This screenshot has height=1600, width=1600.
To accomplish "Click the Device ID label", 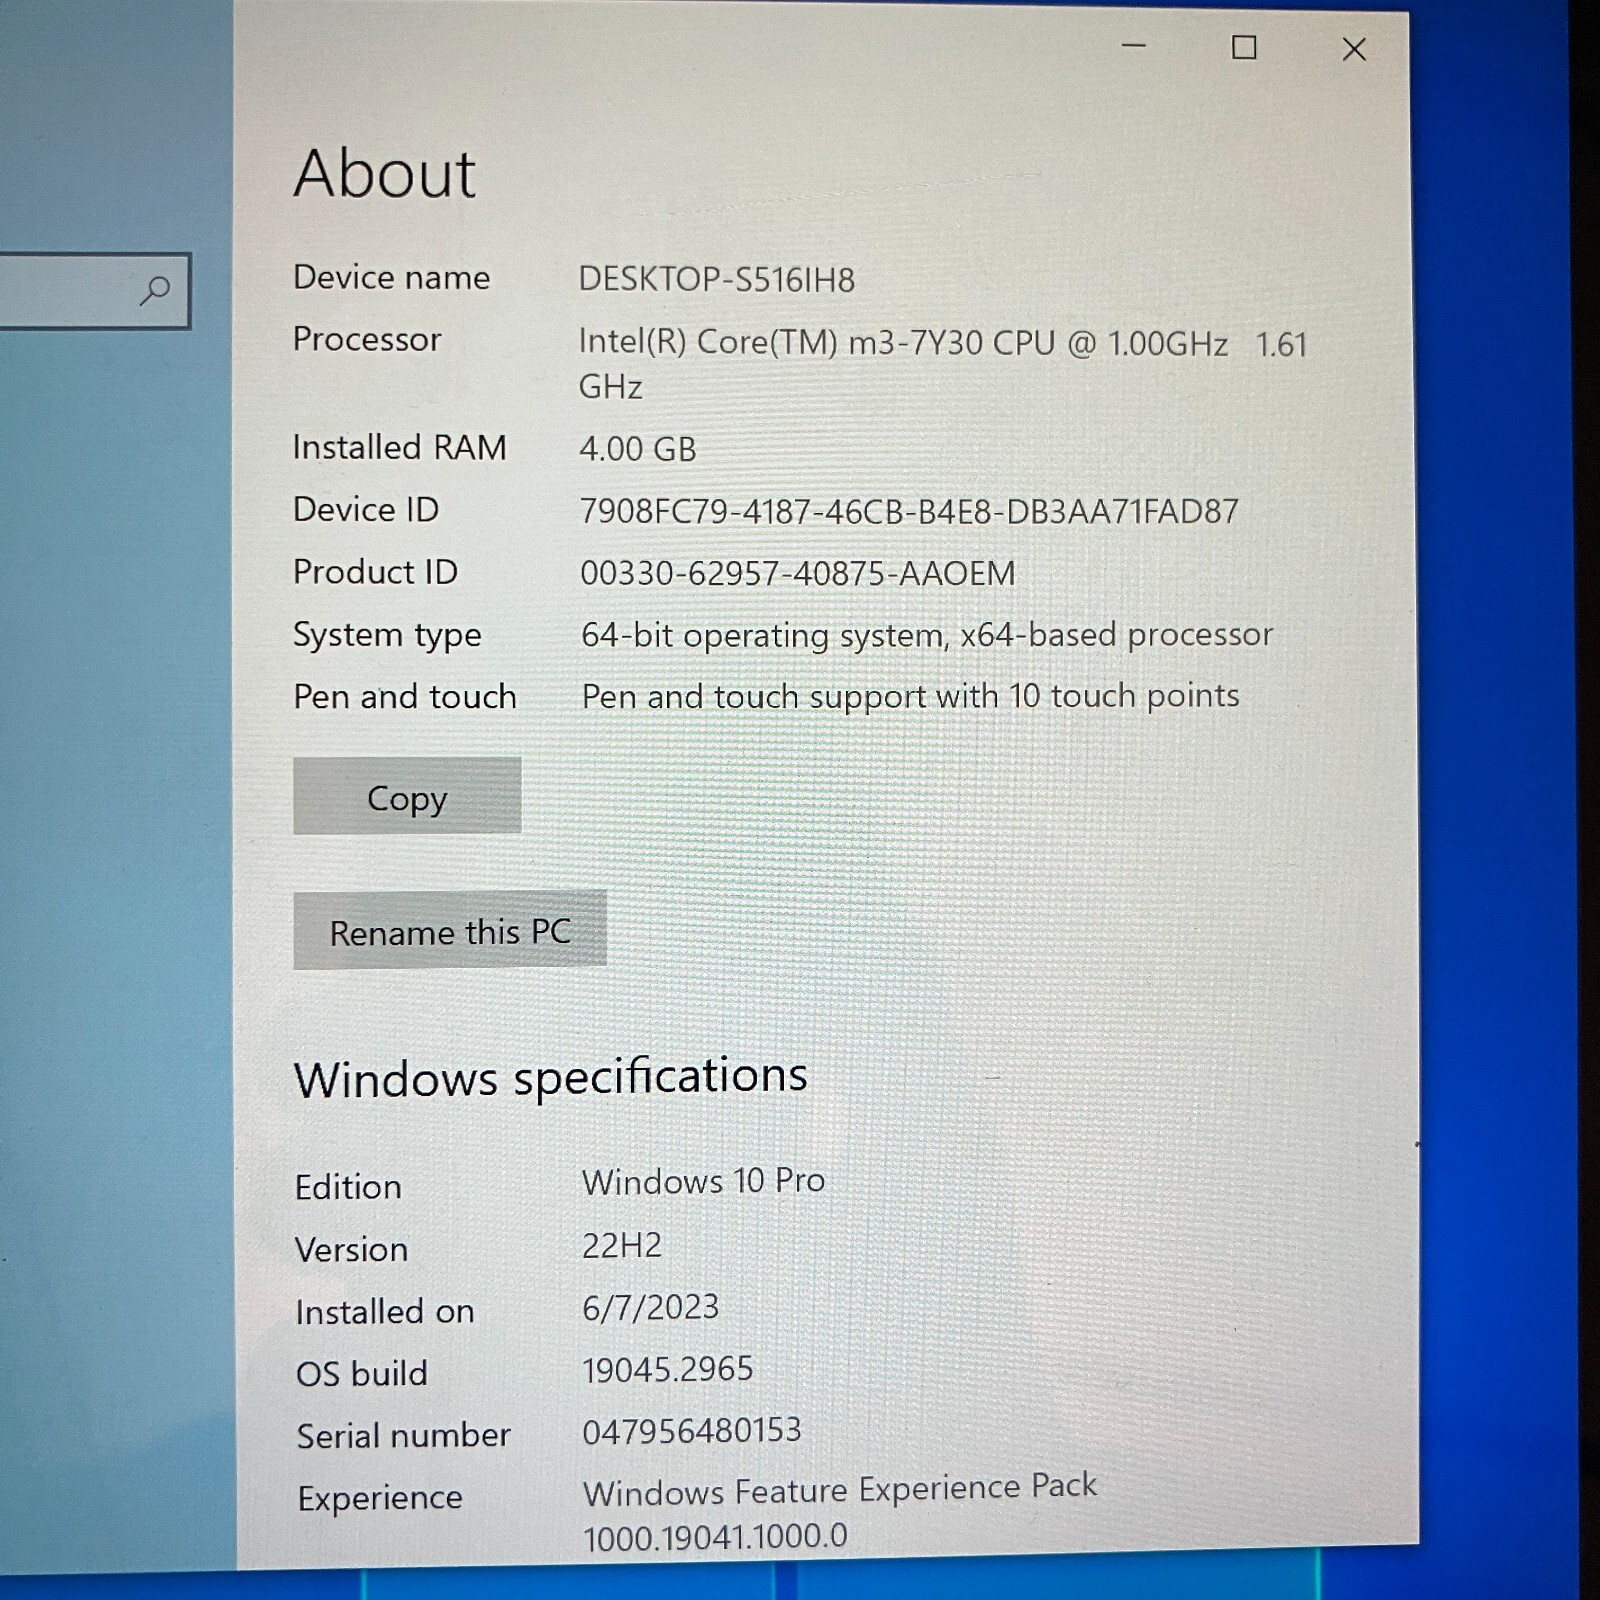I will tap(366, 510).
